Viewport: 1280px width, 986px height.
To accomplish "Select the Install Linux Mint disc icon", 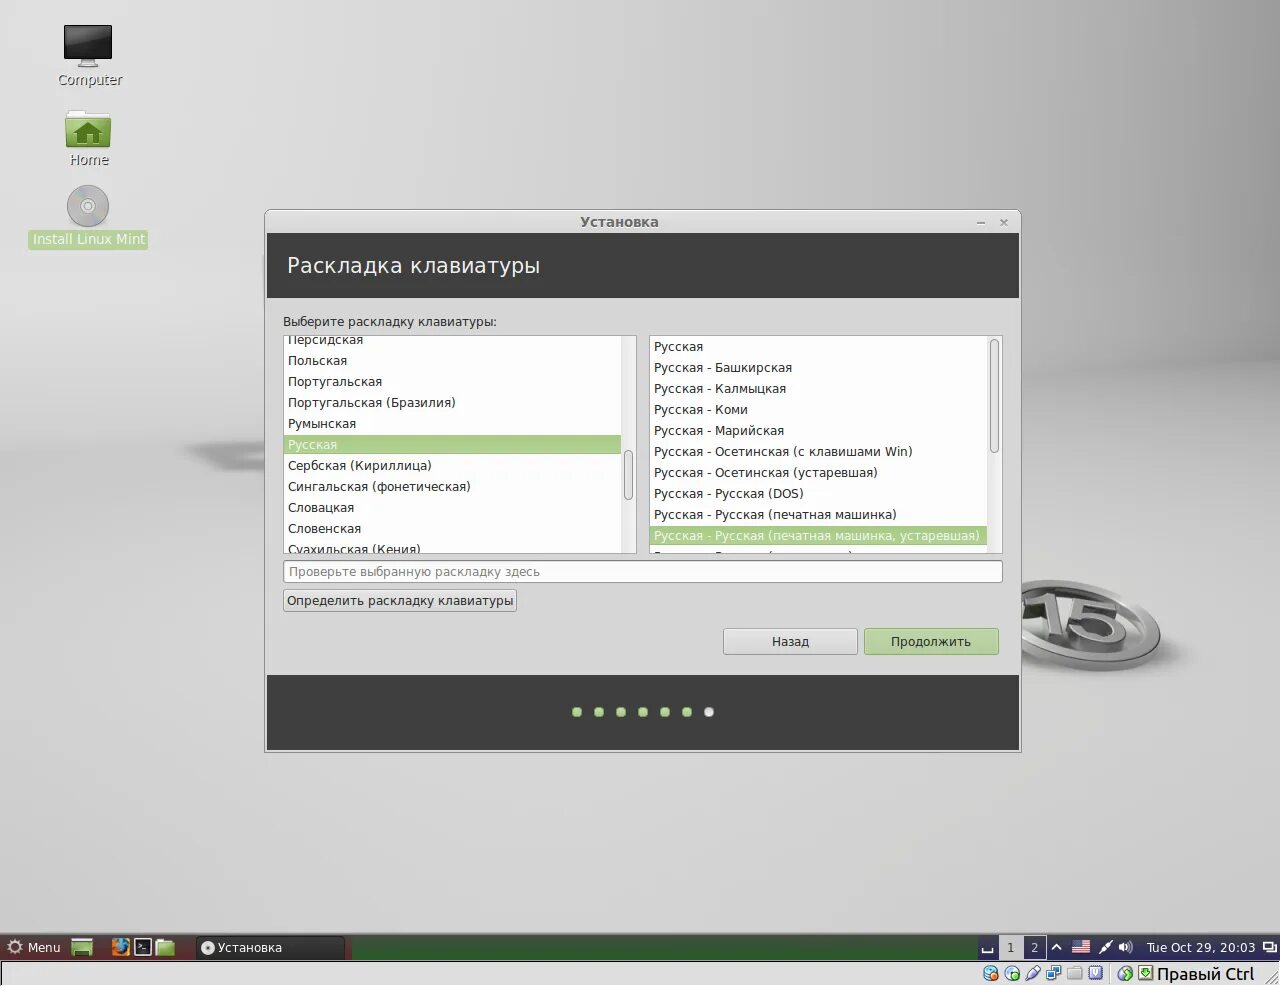I will coord(88,206).
